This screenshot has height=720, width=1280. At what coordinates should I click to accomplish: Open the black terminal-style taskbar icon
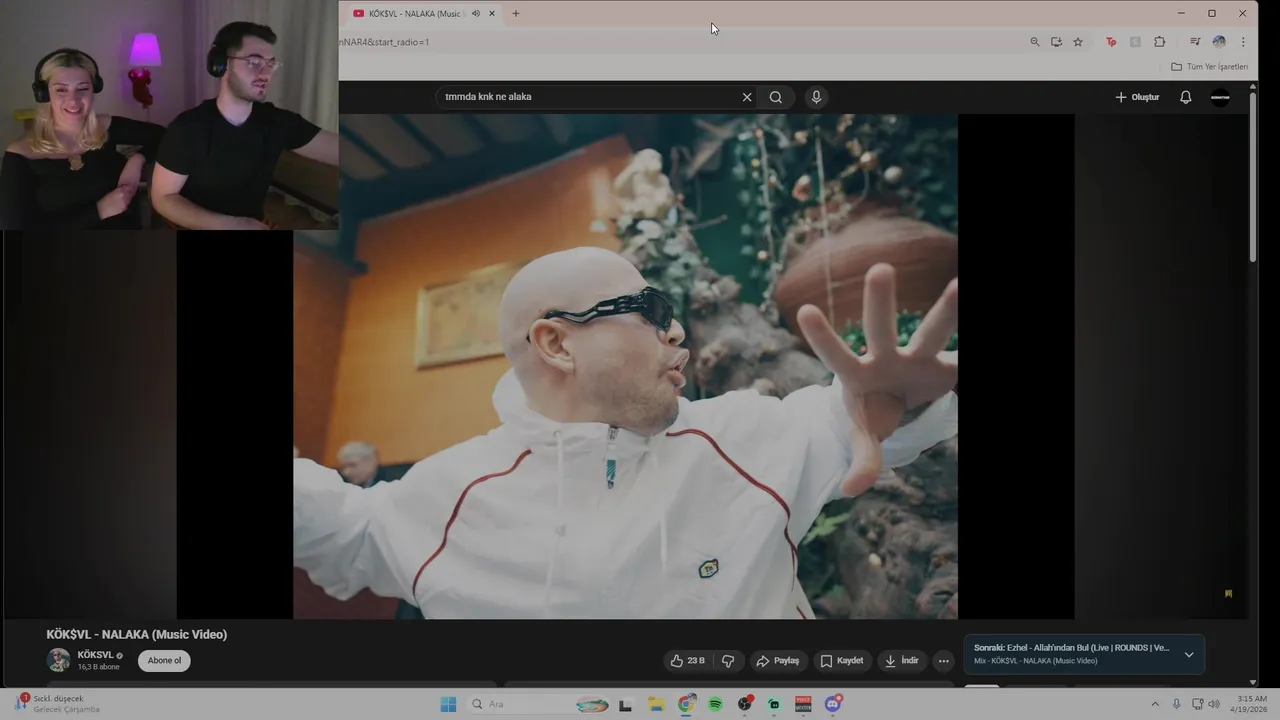coord(626,704)
